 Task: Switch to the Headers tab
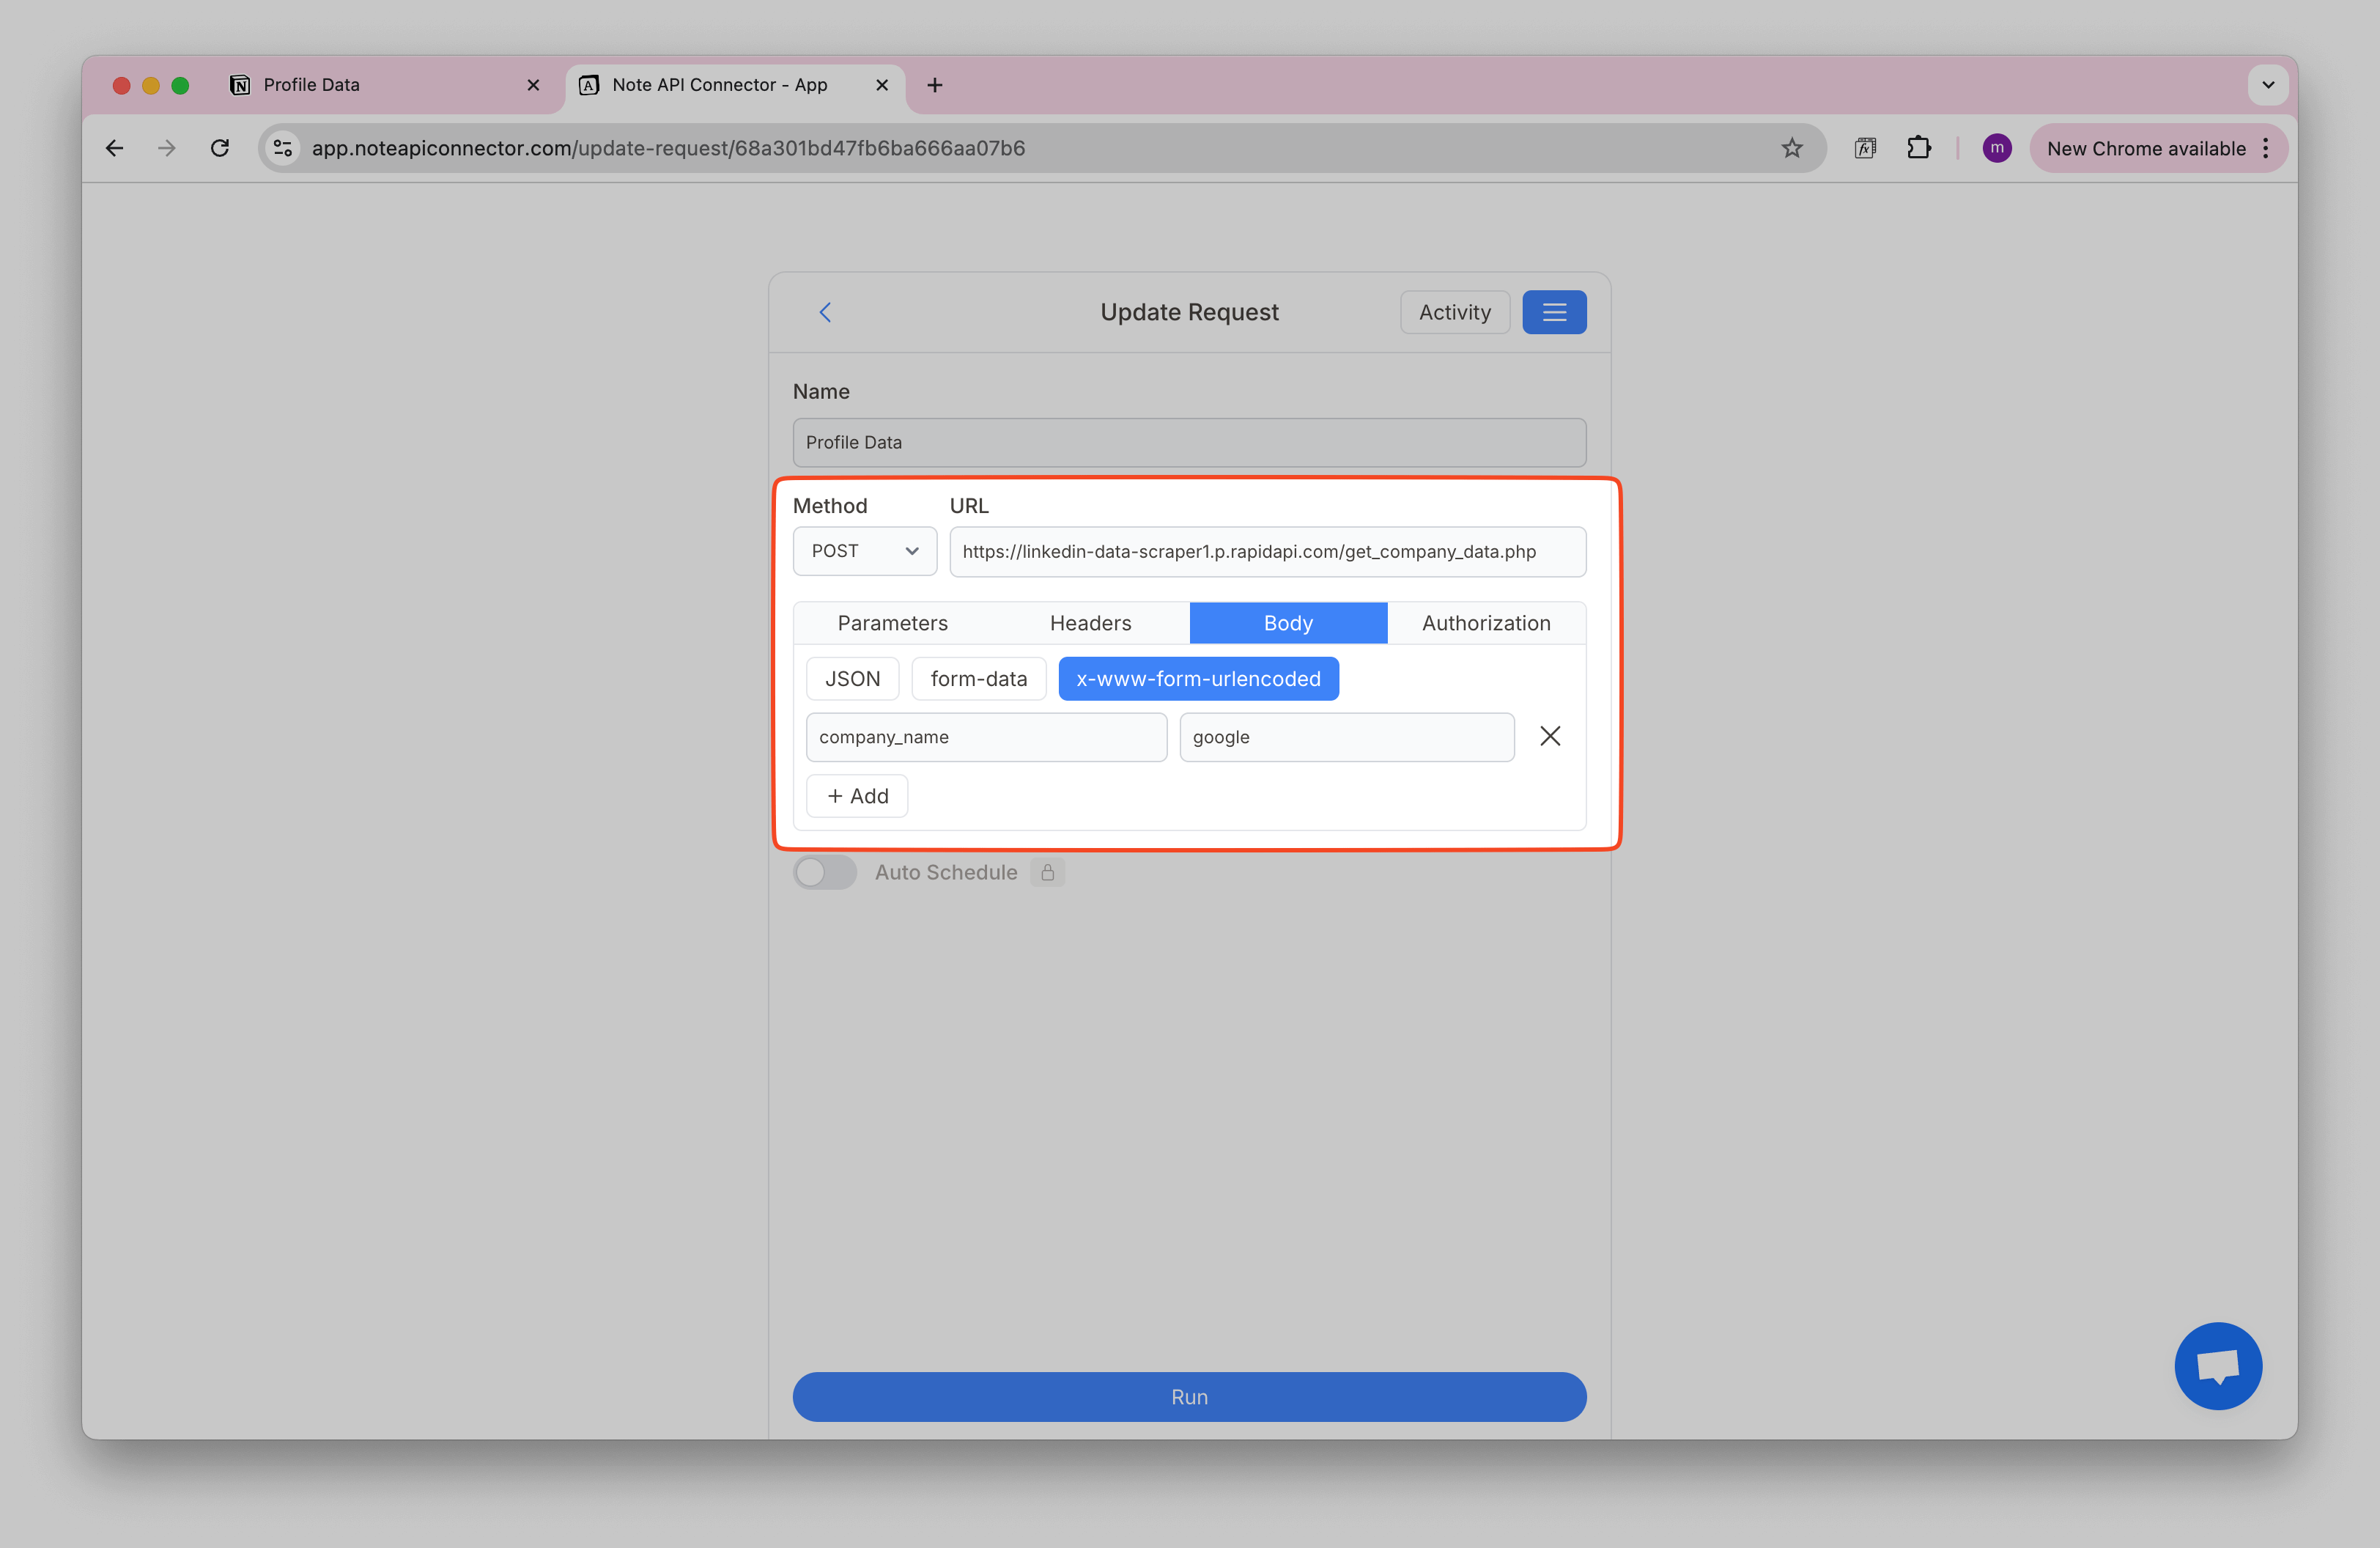point(1090,623)
